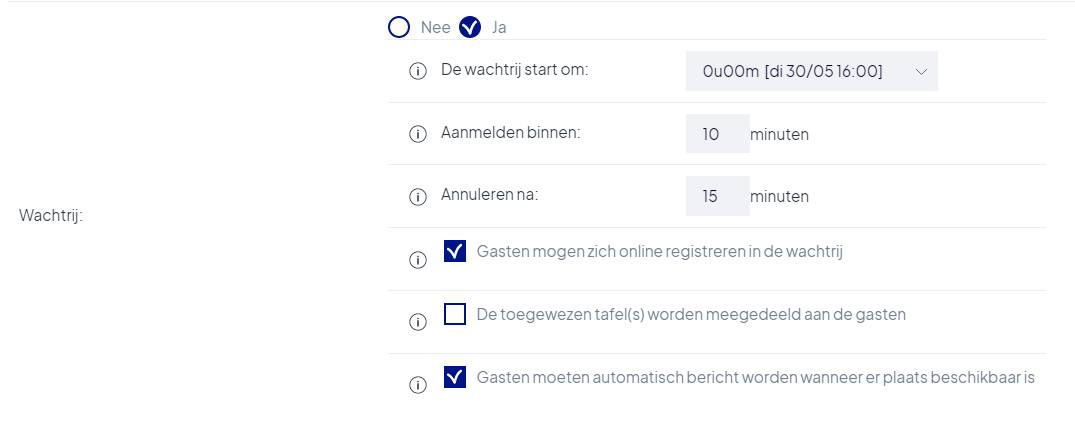Image resolution: width=1075 pixels, height=423 pixels.
Task: Open the wachtrij start time dropdown
Action: tap(812, 71)
